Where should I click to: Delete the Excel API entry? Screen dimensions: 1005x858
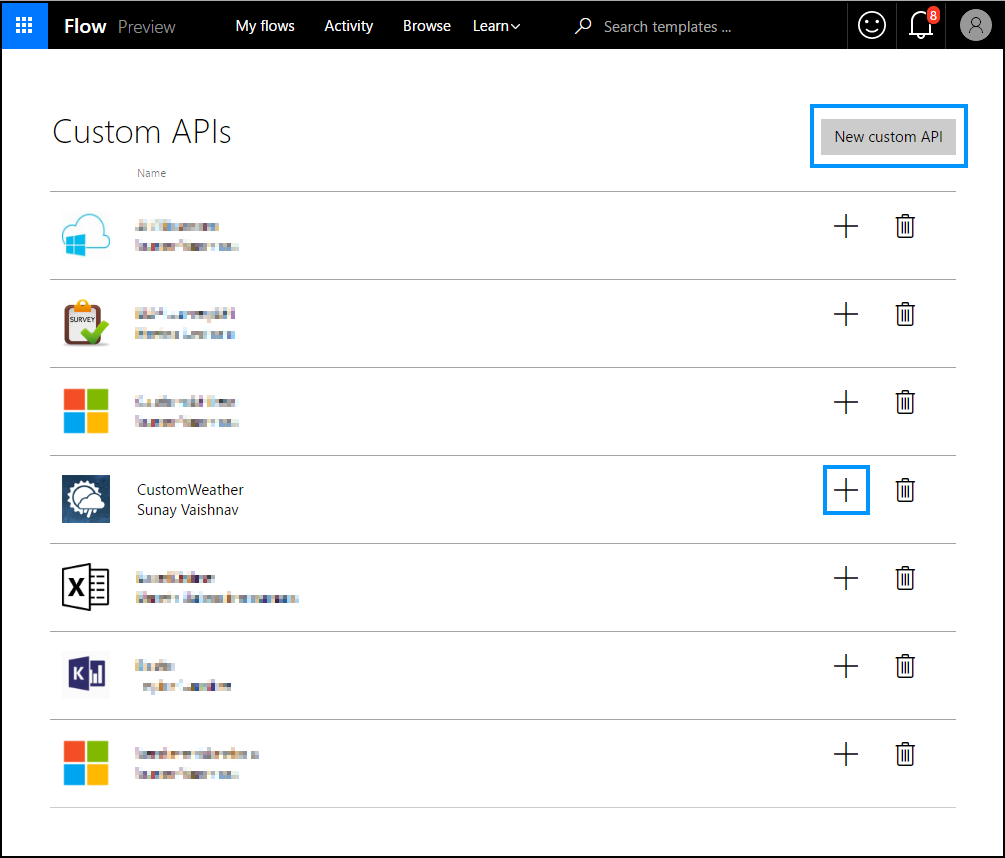[905, 578]
